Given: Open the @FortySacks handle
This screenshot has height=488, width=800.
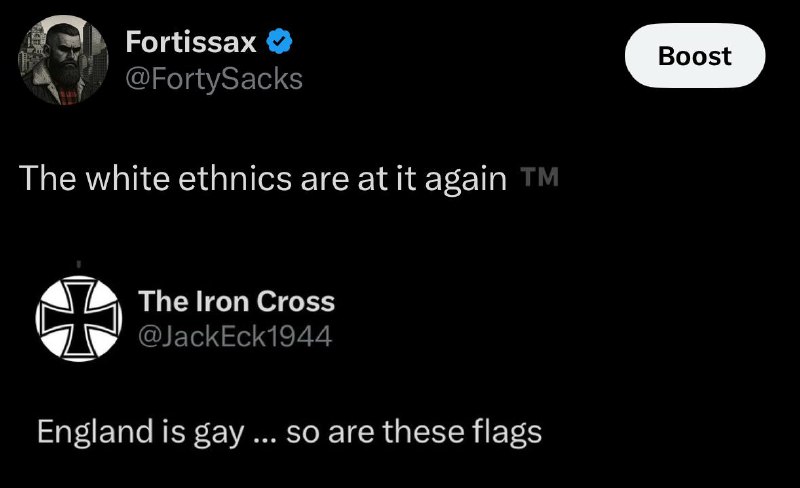Looking at the screenshot, I should (214, 79).
